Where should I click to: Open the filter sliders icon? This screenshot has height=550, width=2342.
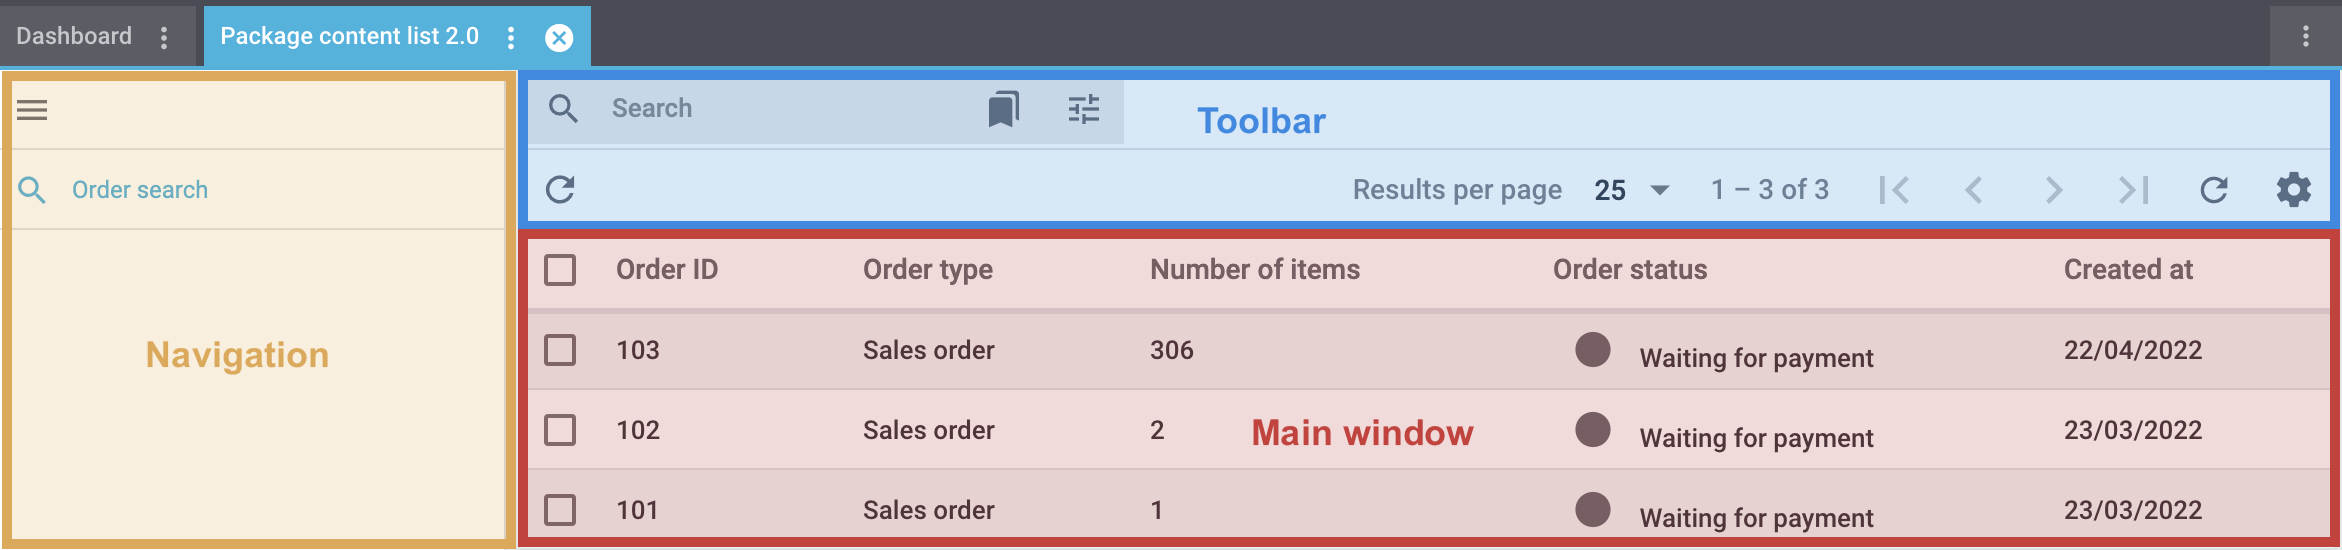point(1083,109)
